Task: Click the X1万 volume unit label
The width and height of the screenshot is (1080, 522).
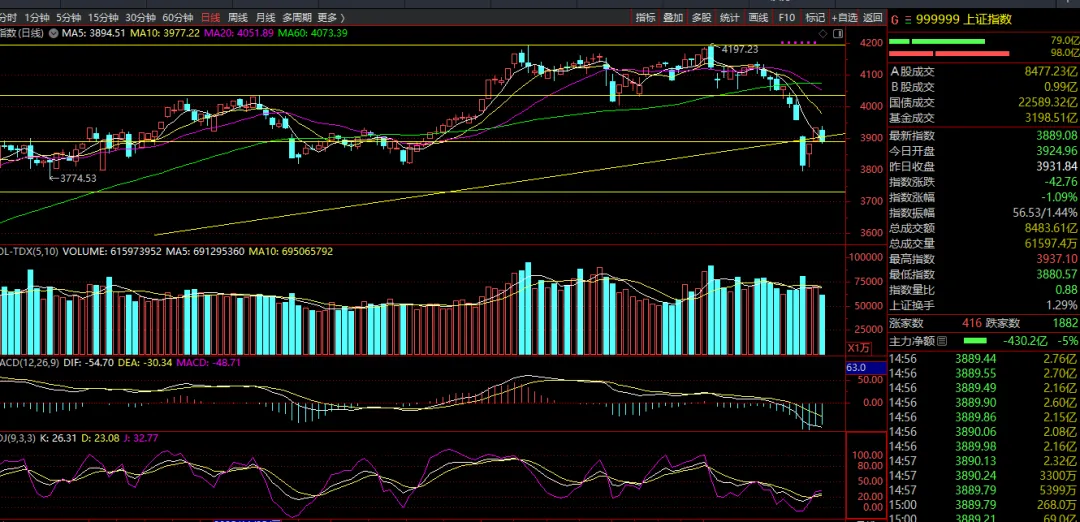Action: point(858,347)
